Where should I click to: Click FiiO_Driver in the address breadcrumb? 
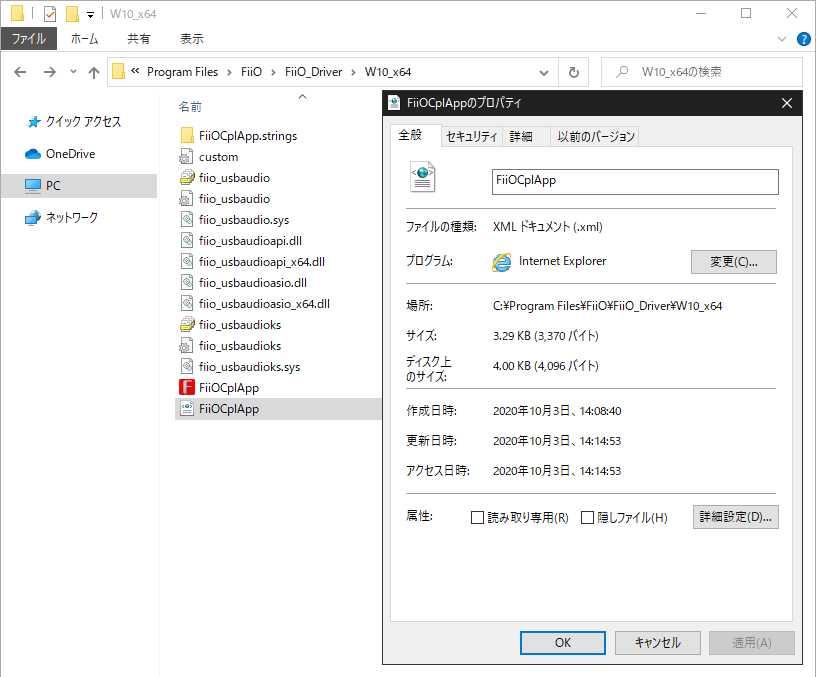(313, 72)
